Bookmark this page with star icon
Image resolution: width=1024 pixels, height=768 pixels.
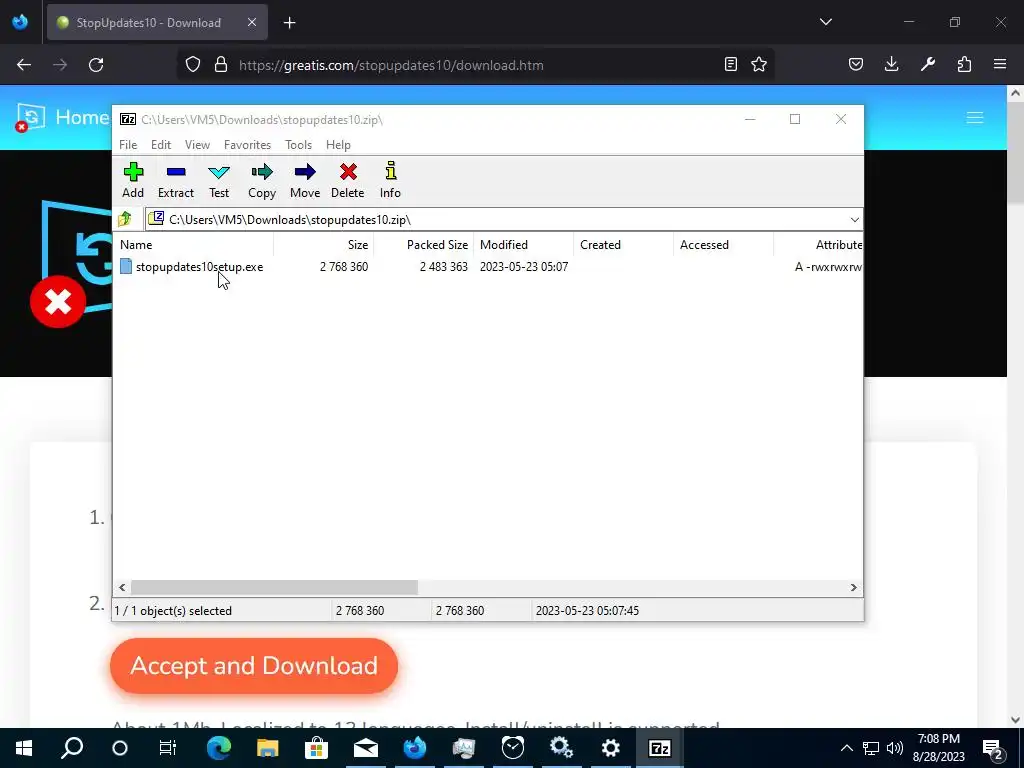pos(759,64)
